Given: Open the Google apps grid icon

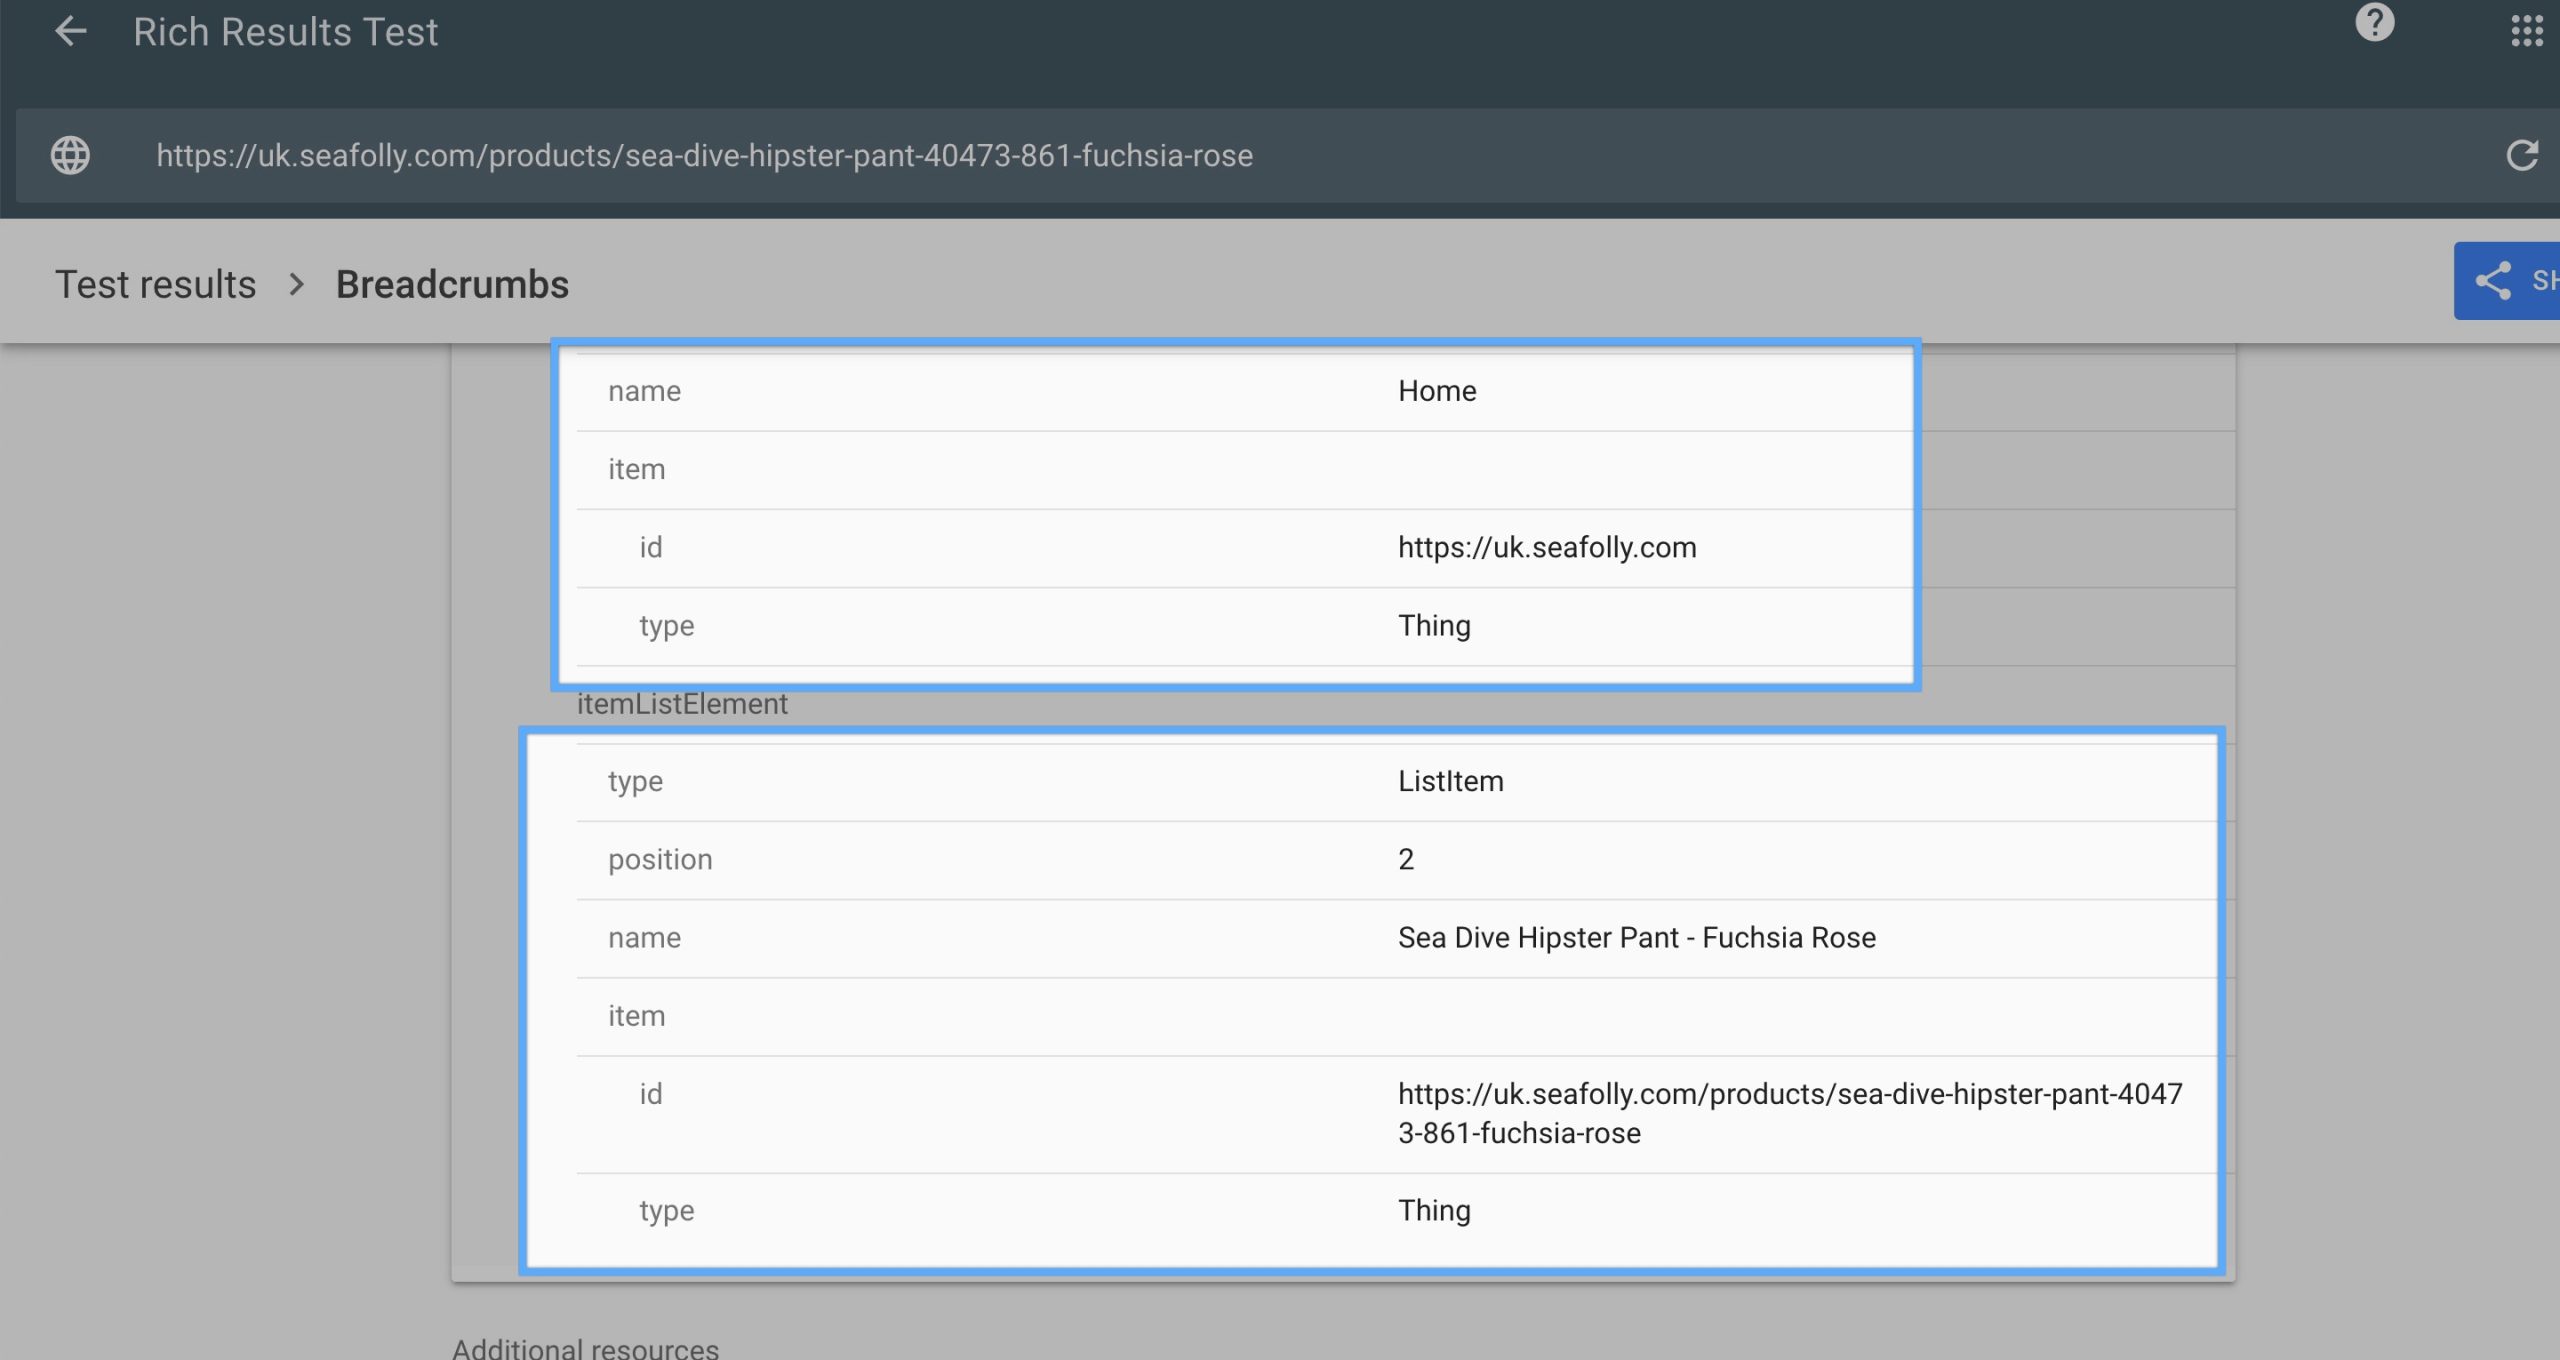Looking at the screenshot, I should click(x=2526, y=31).
